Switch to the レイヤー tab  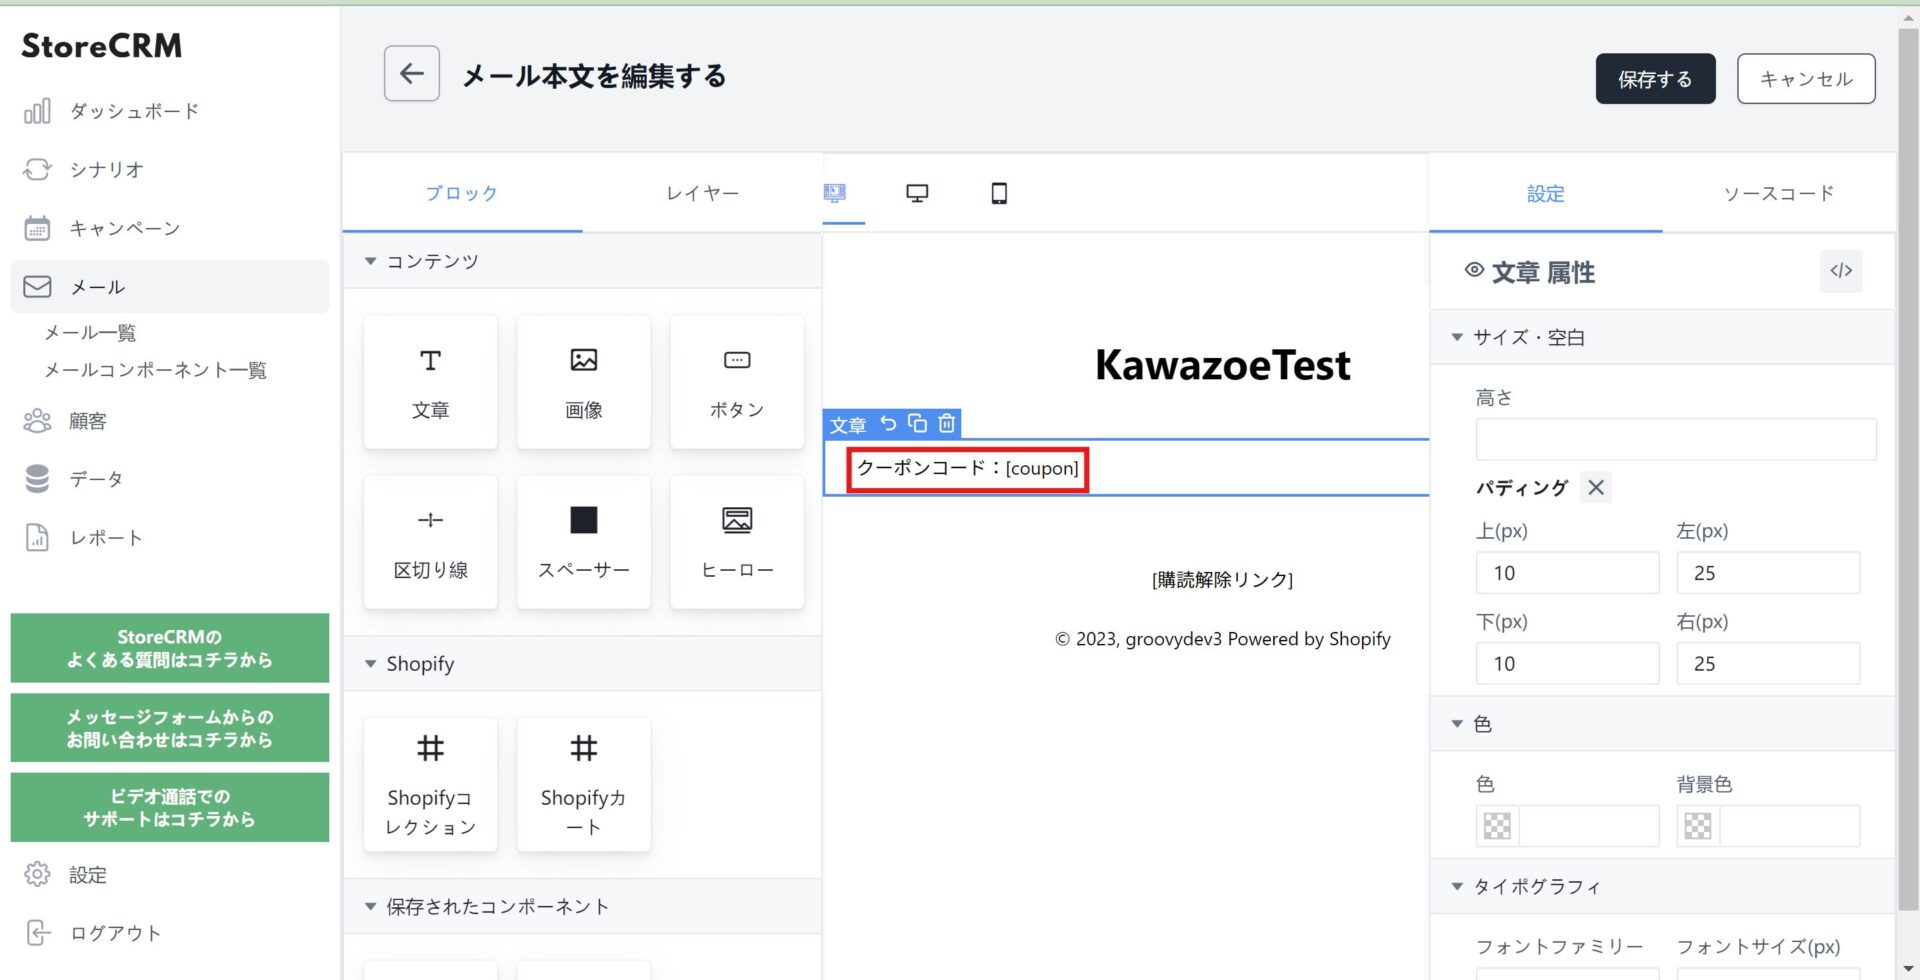click(x=702, y=193)
